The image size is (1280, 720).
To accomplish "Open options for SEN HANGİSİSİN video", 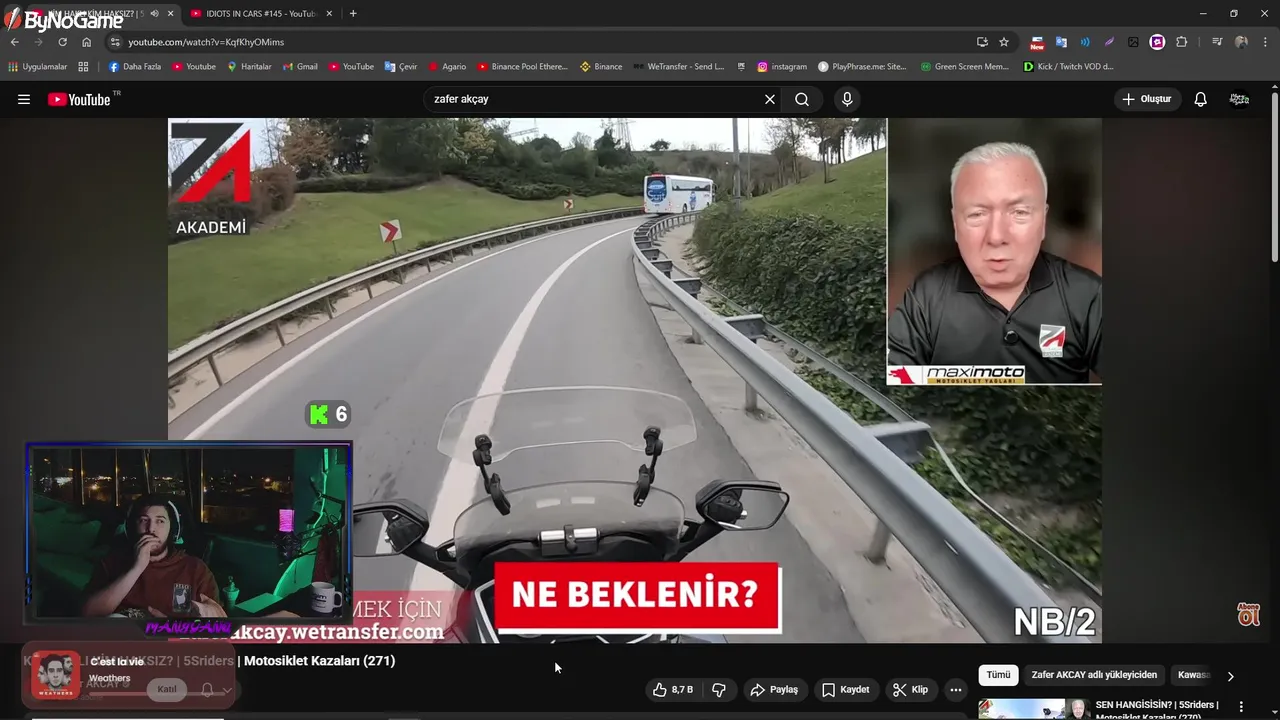I will 1241,707.
